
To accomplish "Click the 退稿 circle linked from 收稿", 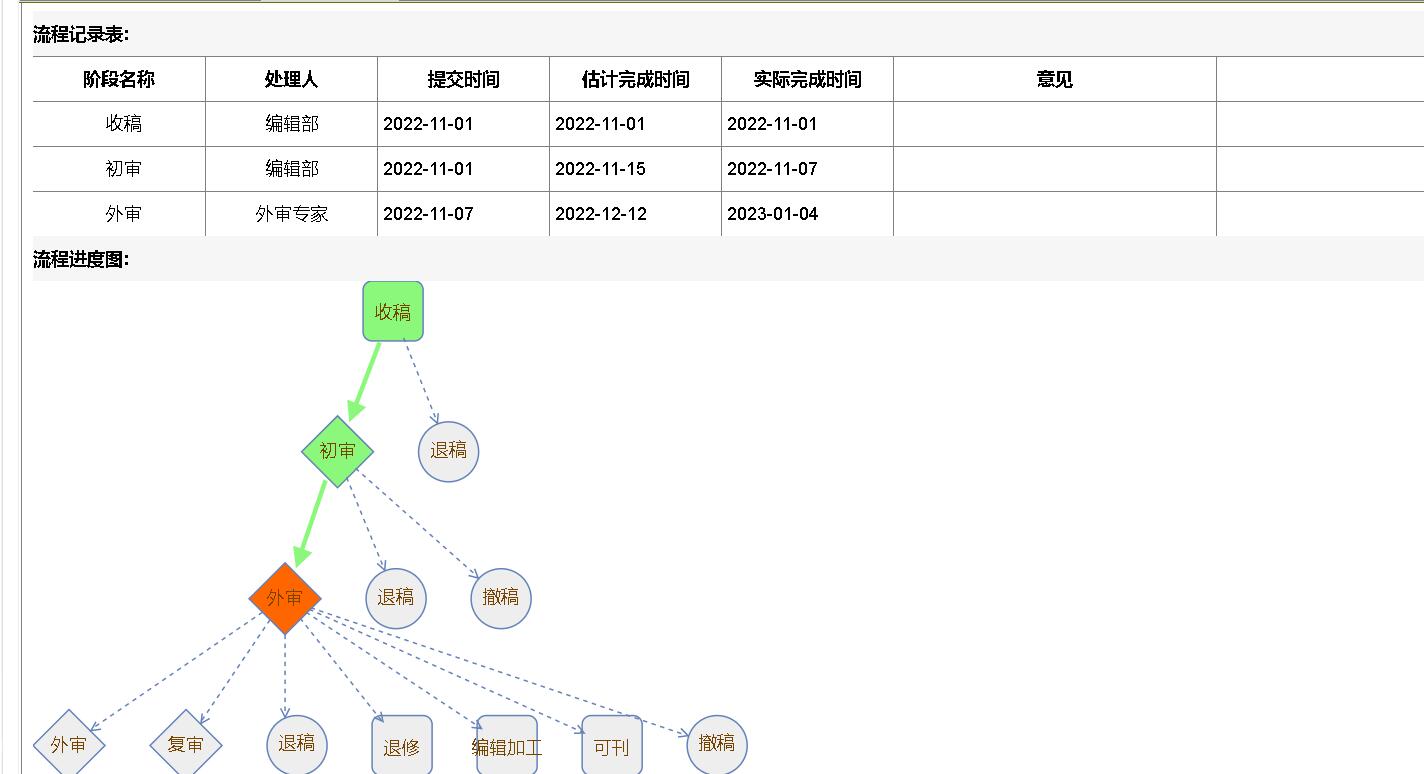I will tap(449, 451).
